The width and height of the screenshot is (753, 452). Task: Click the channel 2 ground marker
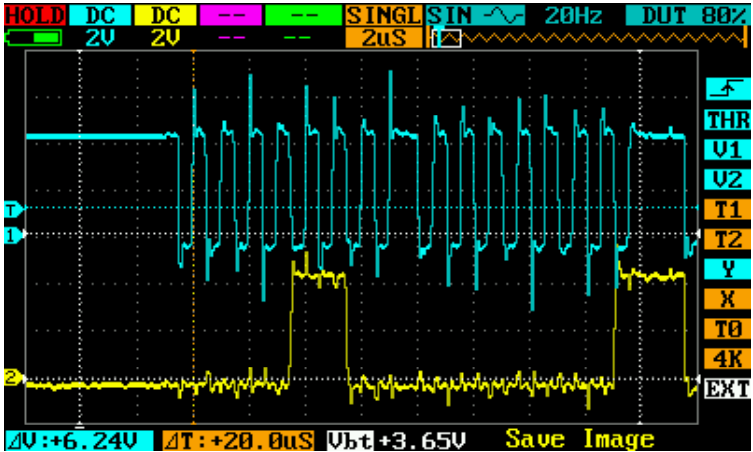tap(14, 378)
